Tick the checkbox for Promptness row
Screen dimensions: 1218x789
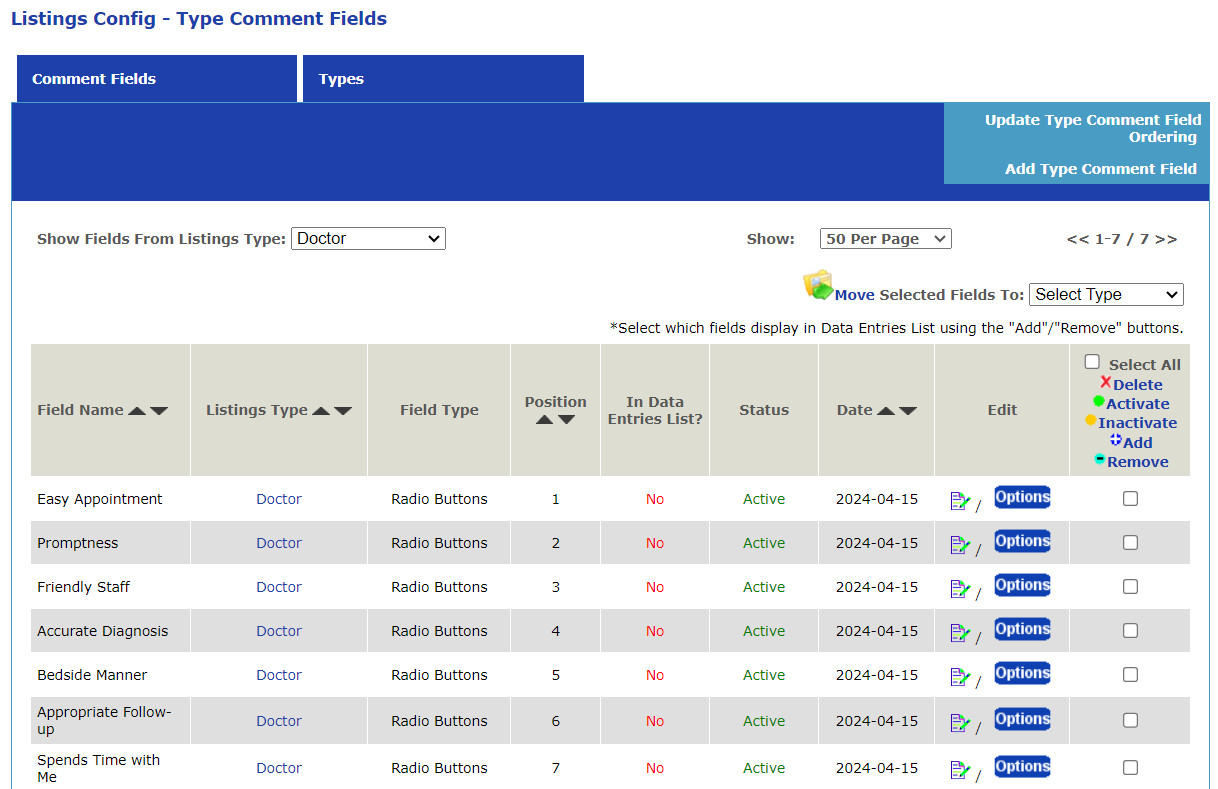click(x=1130, y=543)
